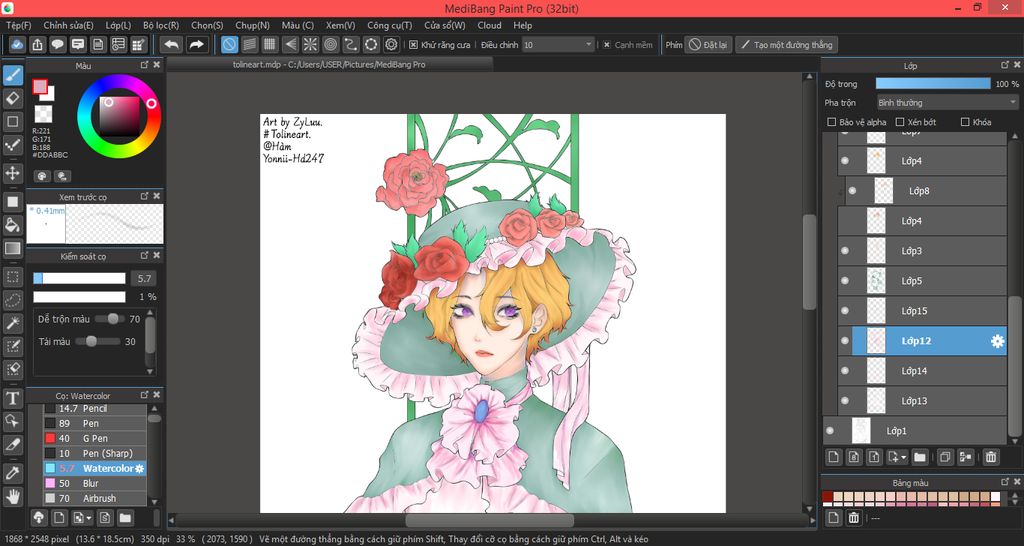Select the Eyedropper tool

pos(12,472)
